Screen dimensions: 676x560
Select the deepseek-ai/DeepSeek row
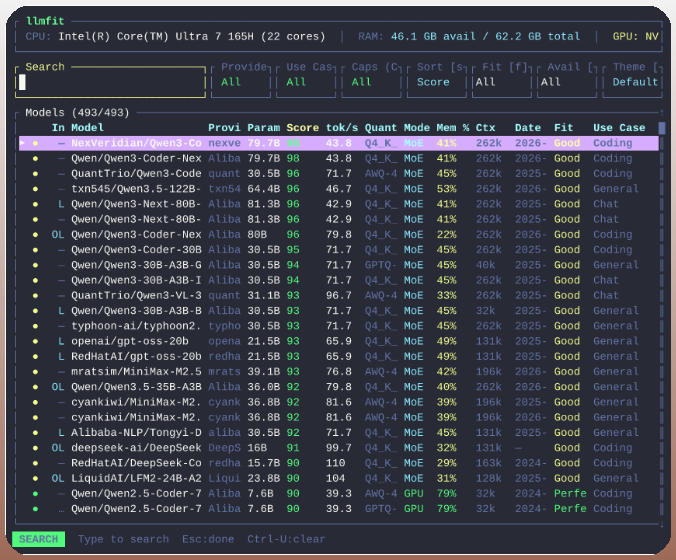point(339,448)
